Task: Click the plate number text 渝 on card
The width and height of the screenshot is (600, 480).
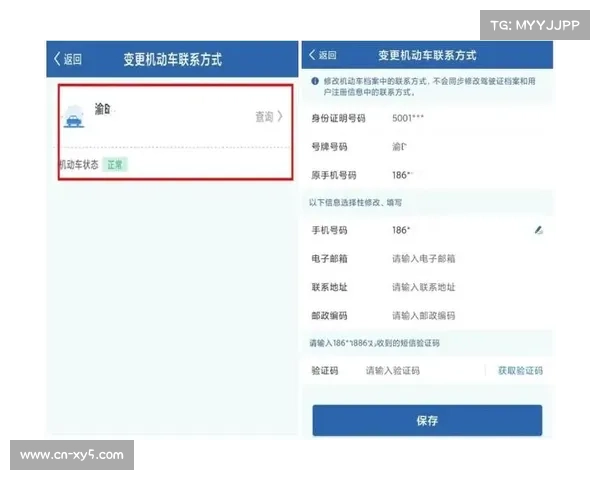Action: pyautogui.click(x=102, y=109)
